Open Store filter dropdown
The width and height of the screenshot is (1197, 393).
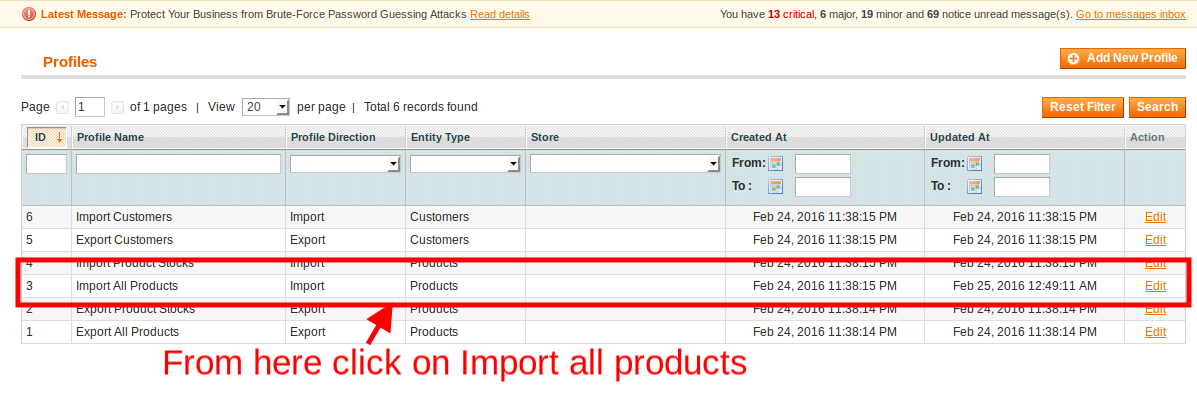coord(625,164)
